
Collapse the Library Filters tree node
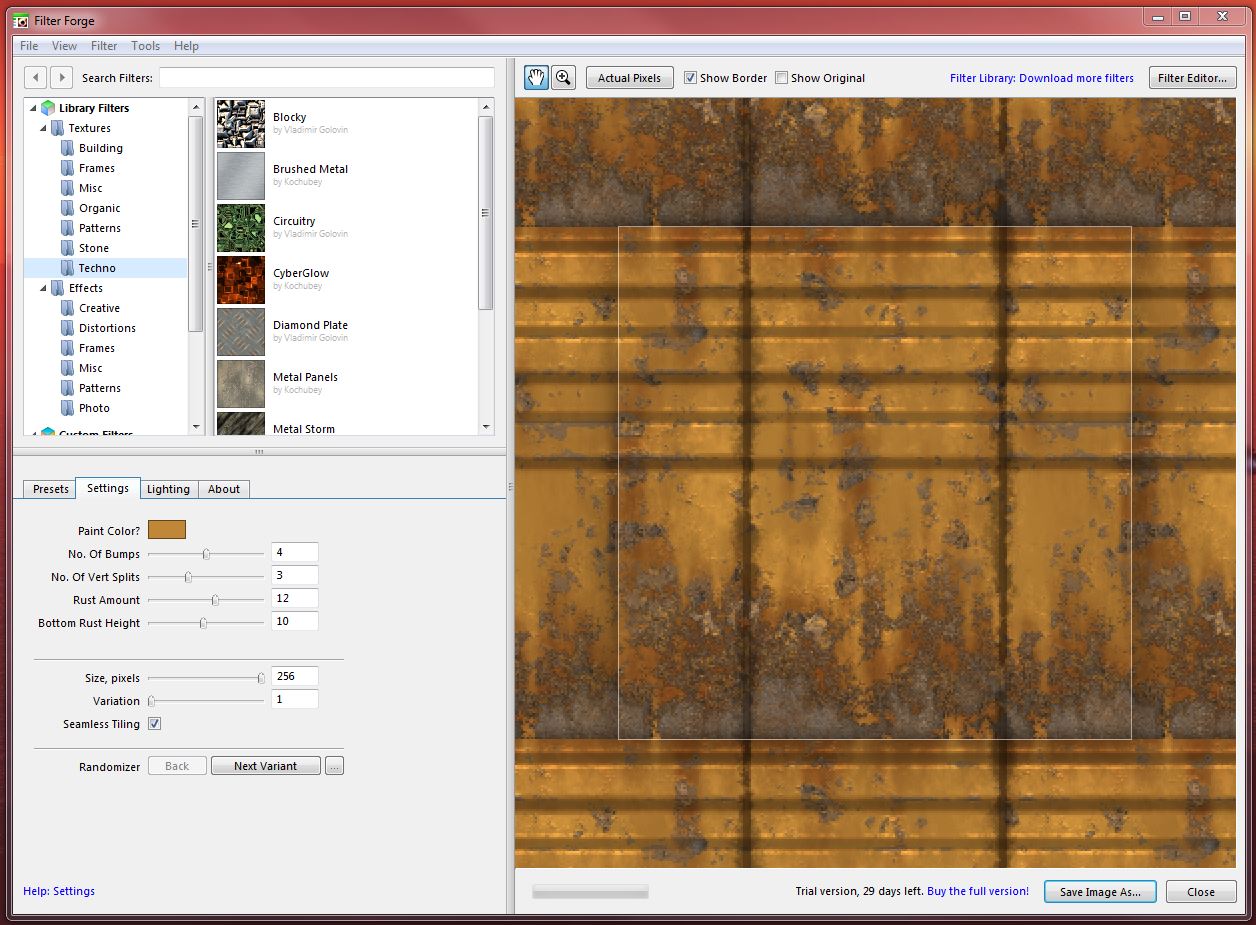(x=33, y=108)
